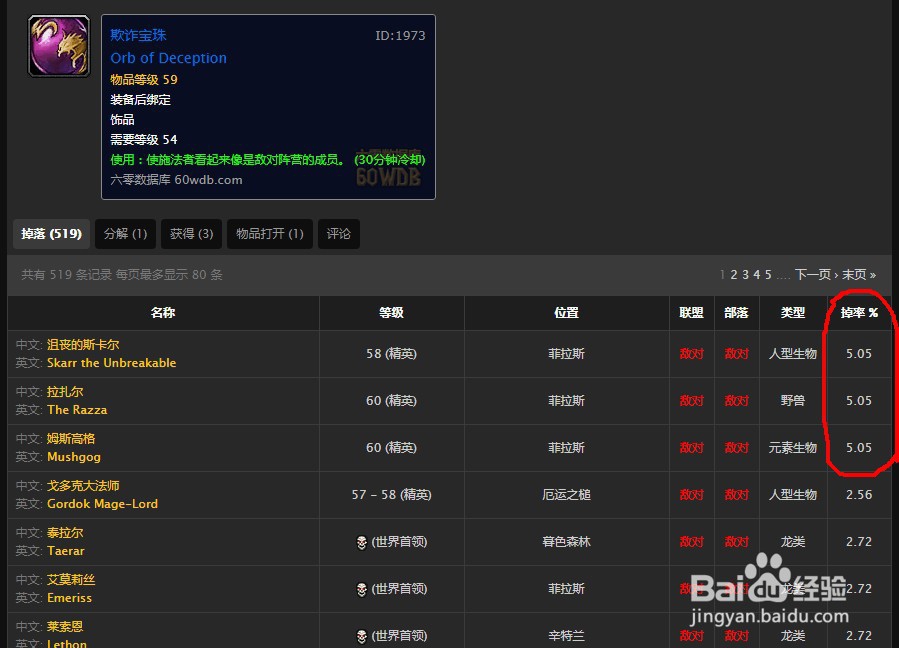Jump to the last page via 末页
The width and height of the screenshot is (899, 648).
click(855, 273)
